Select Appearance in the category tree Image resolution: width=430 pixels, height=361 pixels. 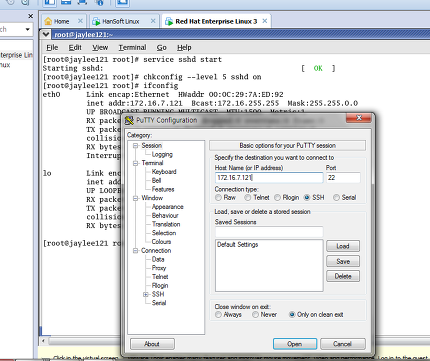pos(168,207)
